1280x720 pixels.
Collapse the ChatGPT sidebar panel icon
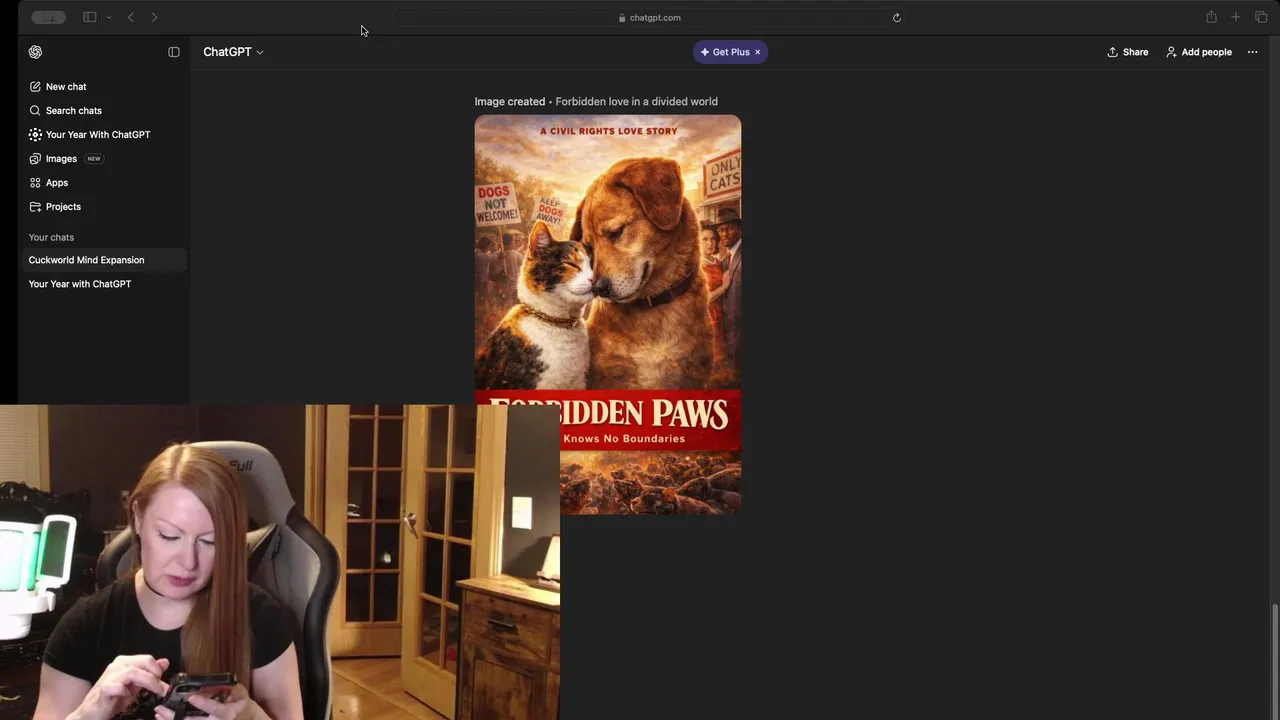click(x=174, y=52)
